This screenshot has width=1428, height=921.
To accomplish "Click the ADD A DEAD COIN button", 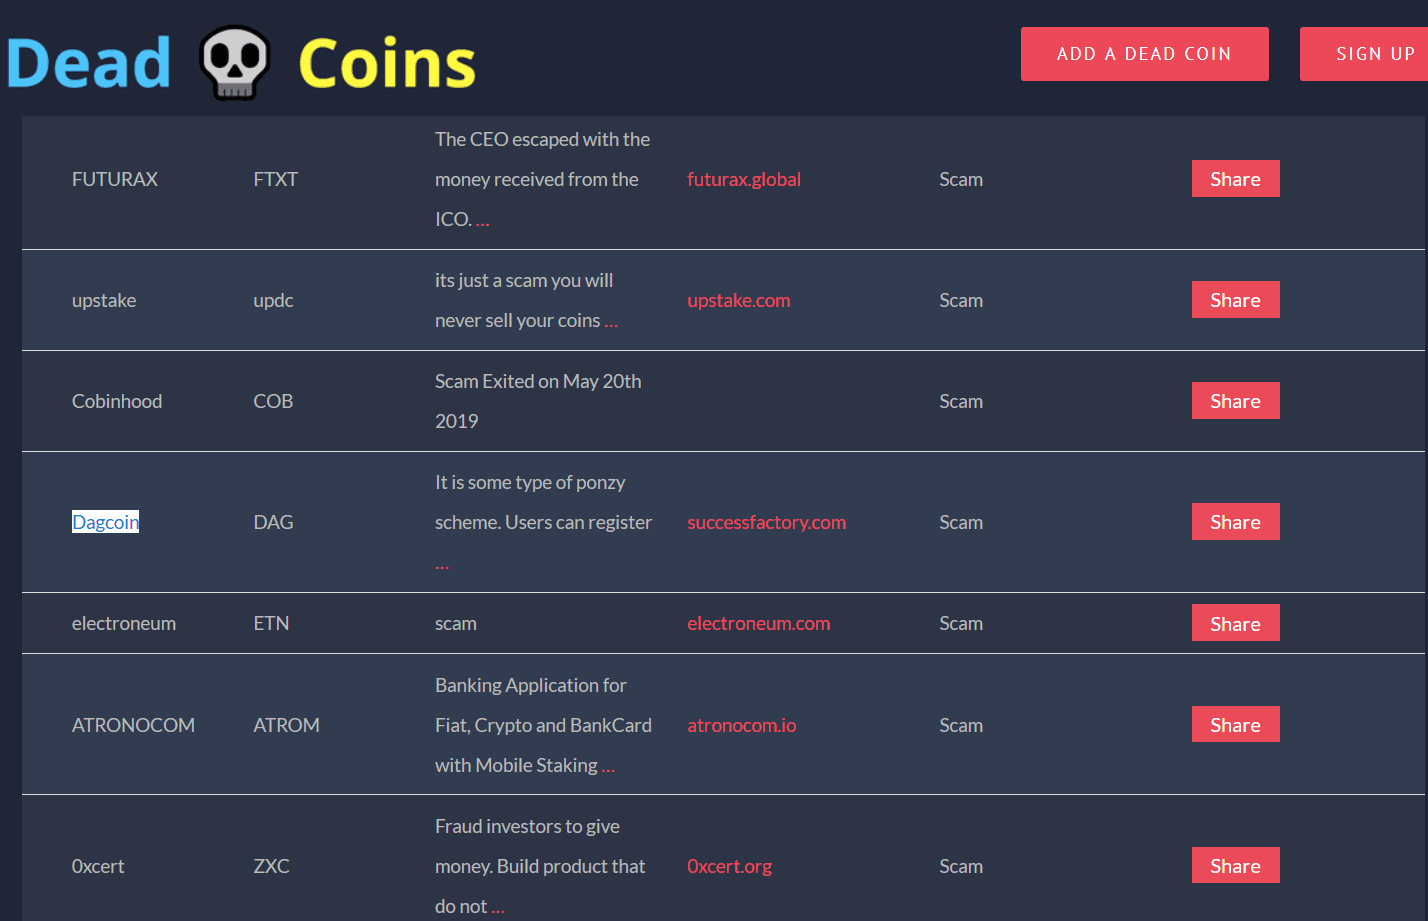I will pos(1144,54).
